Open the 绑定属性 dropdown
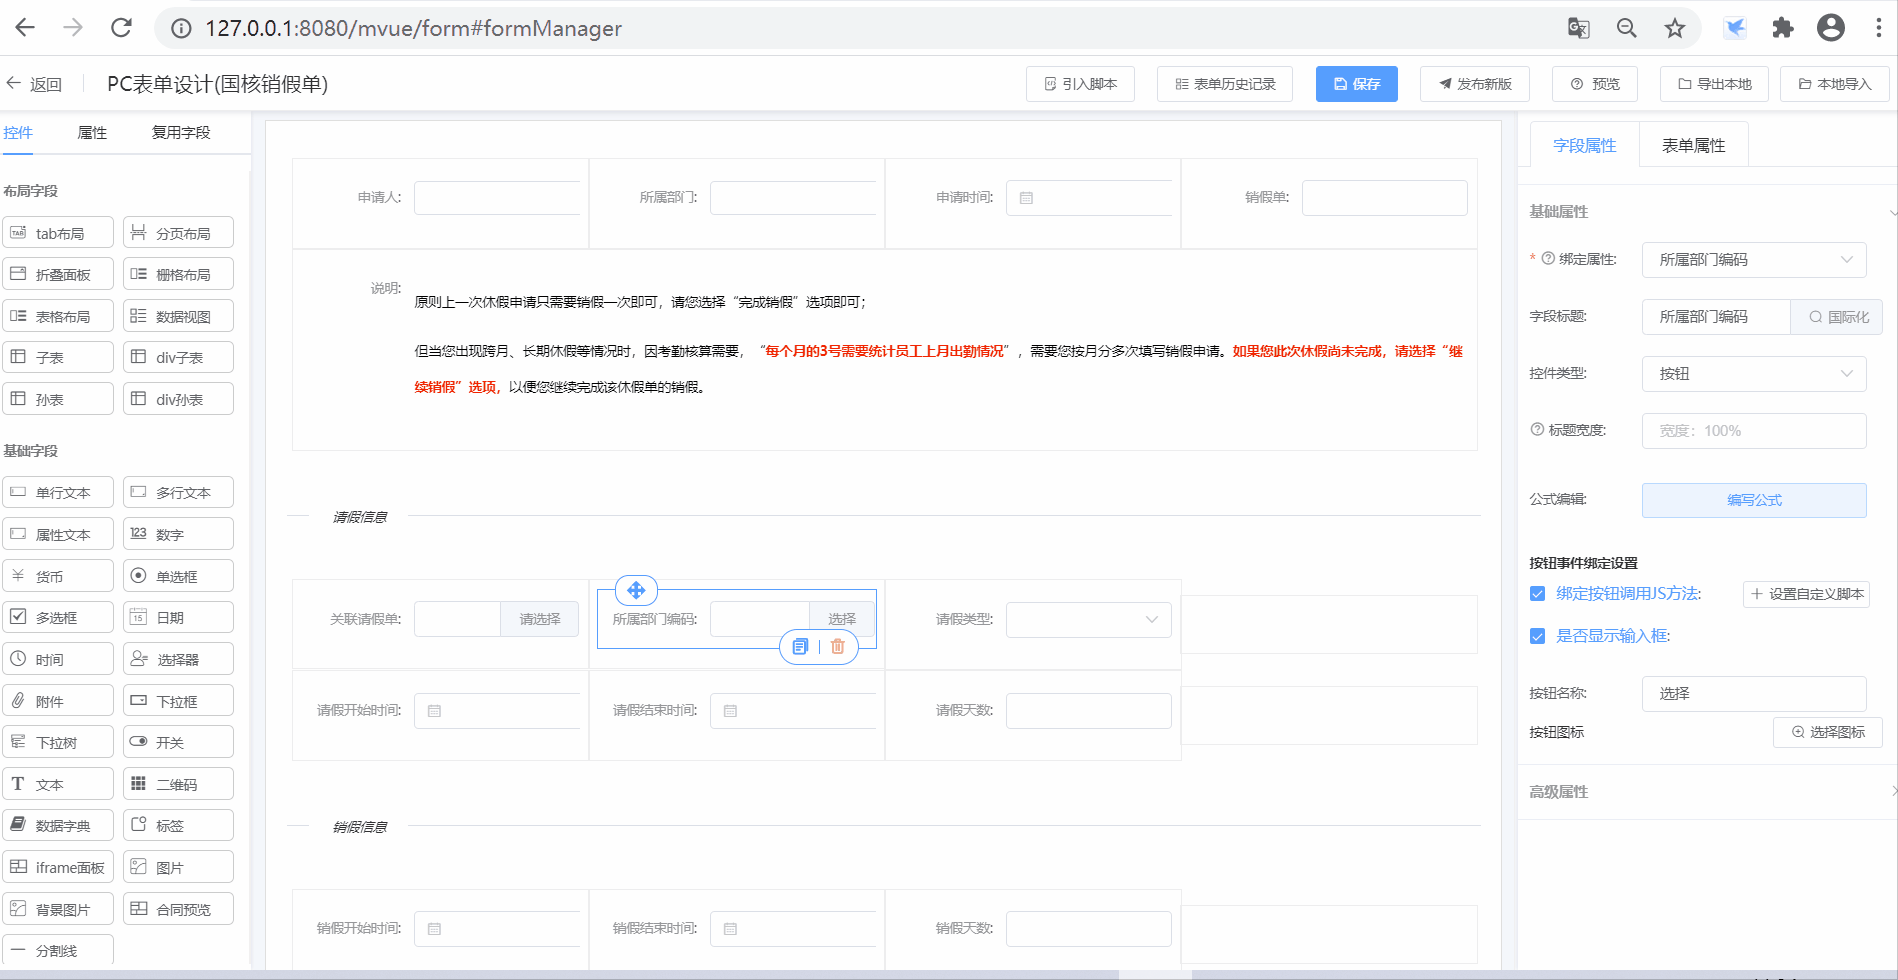 pos(1754,260)
